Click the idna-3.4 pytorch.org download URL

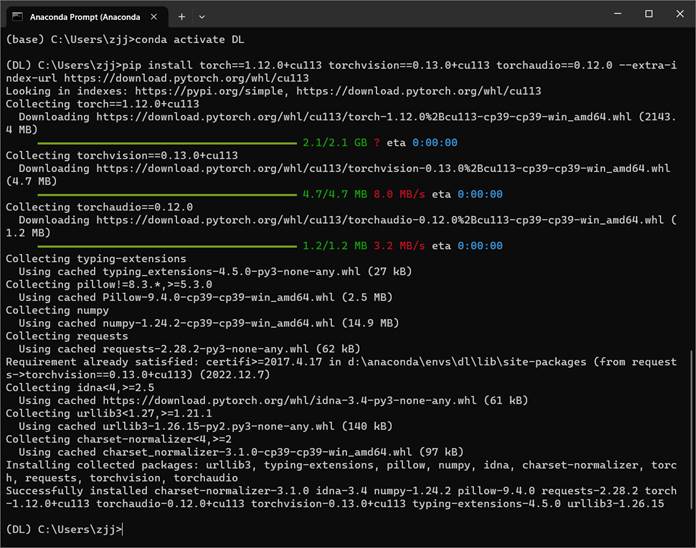point(289,401)
